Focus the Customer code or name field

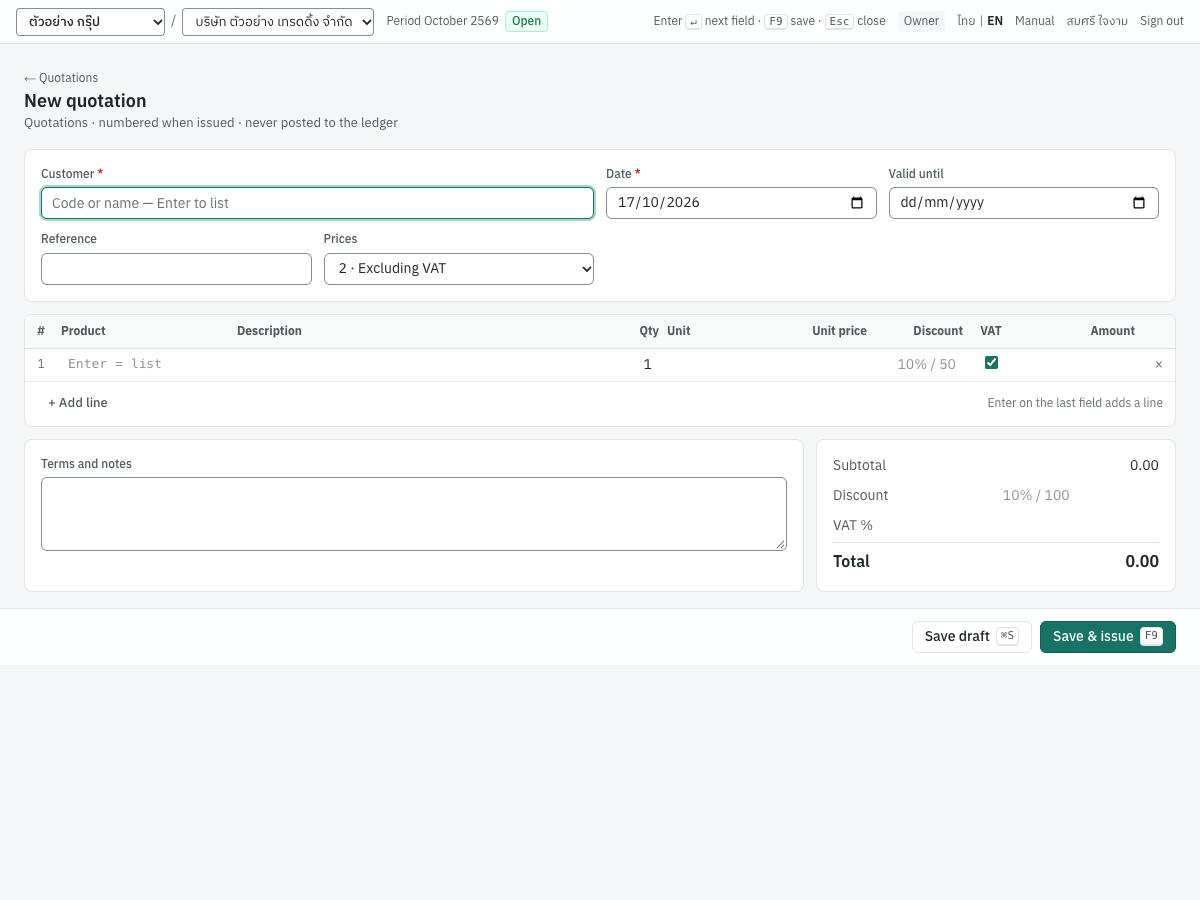point(317,203)
